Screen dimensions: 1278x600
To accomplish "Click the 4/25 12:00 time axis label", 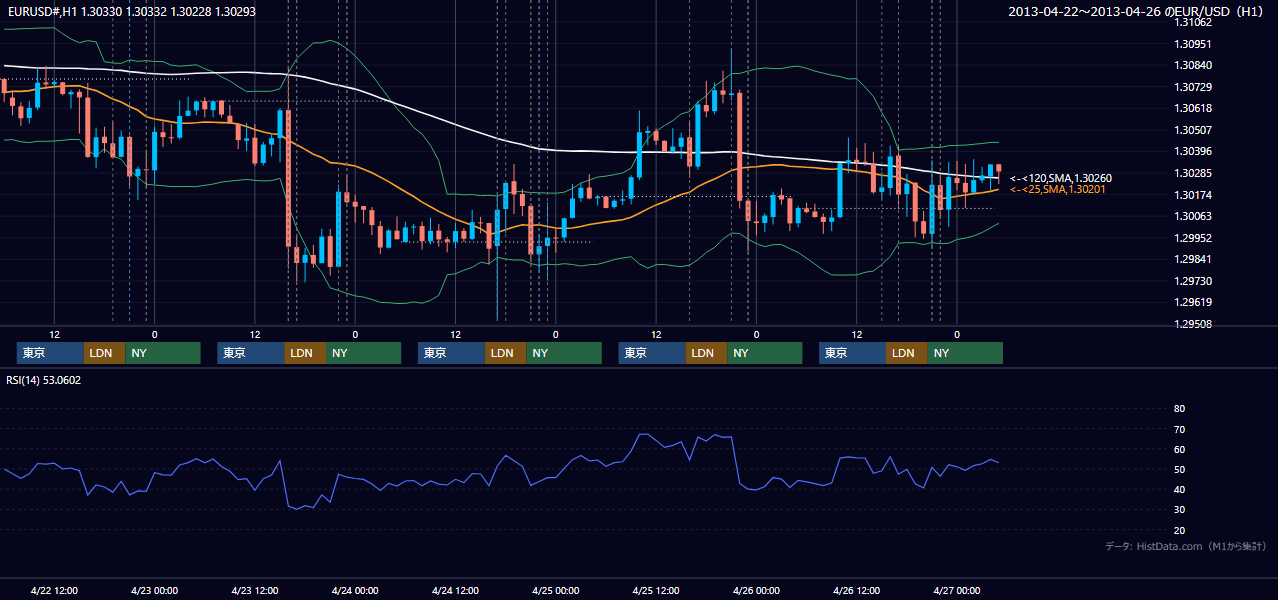I will [656, 591].
